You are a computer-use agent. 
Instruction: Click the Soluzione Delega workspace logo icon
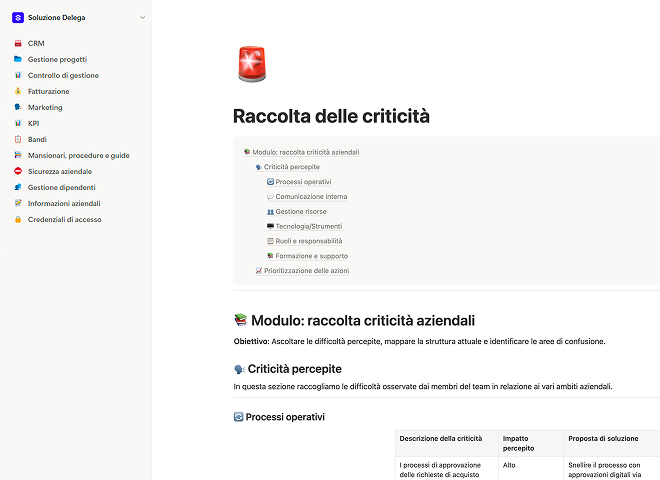[18, 18]
